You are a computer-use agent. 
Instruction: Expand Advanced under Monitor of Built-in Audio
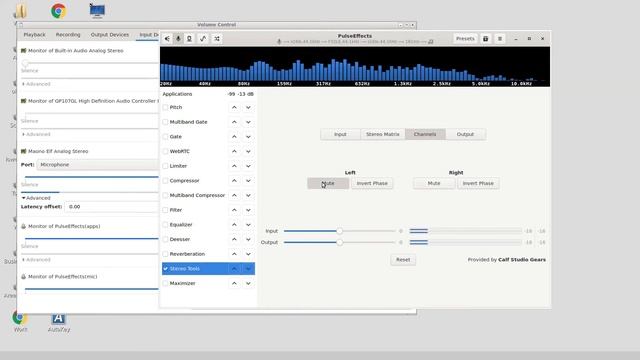[x=36, y=84]
